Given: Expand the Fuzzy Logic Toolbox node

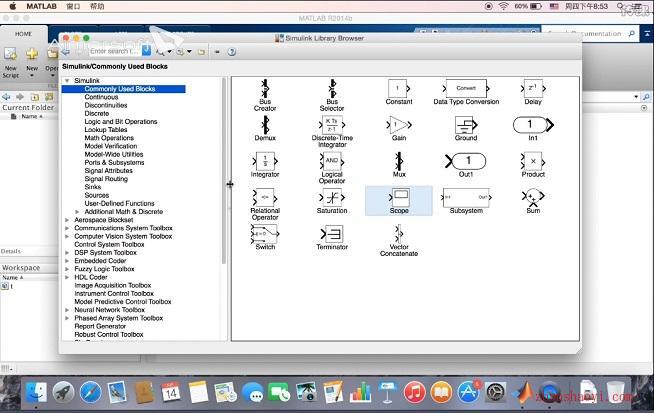Looking at the screenshot, I should 67,269.
